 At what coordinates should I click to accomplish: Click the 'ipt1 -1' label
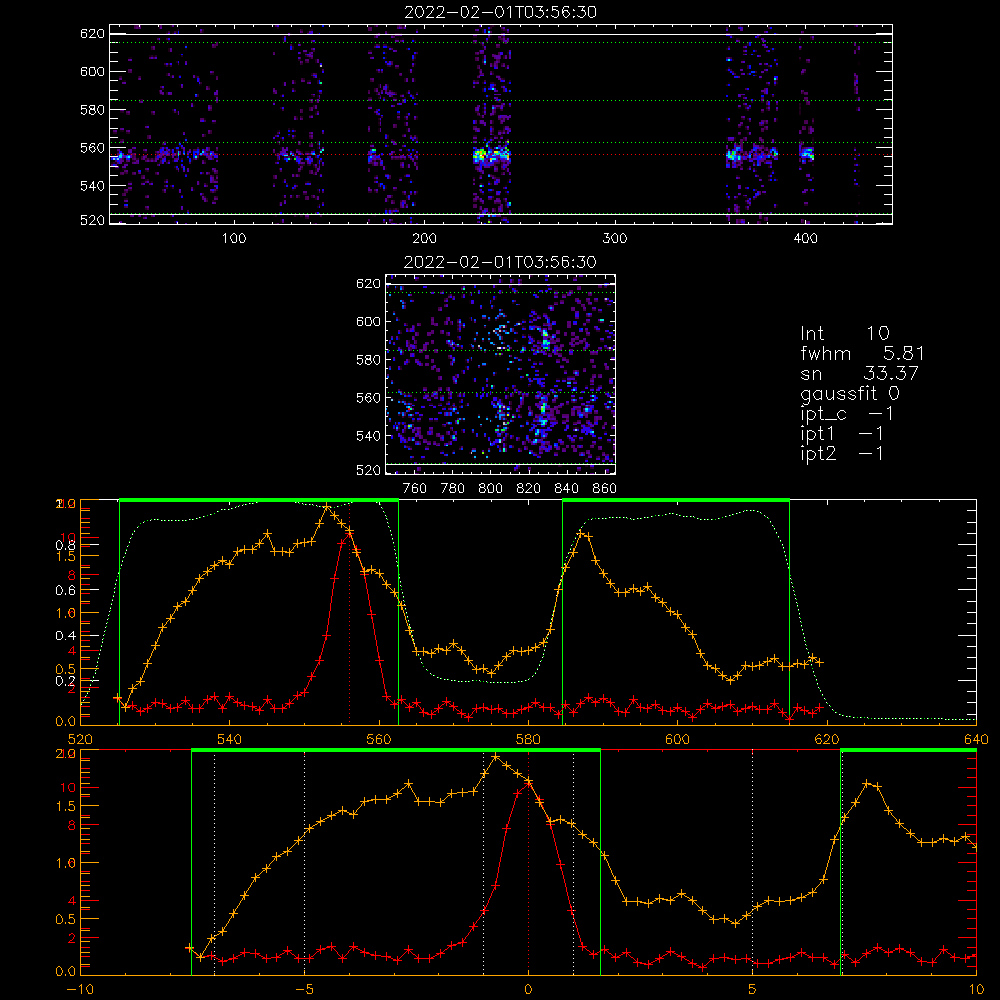(x=842, y=434)
